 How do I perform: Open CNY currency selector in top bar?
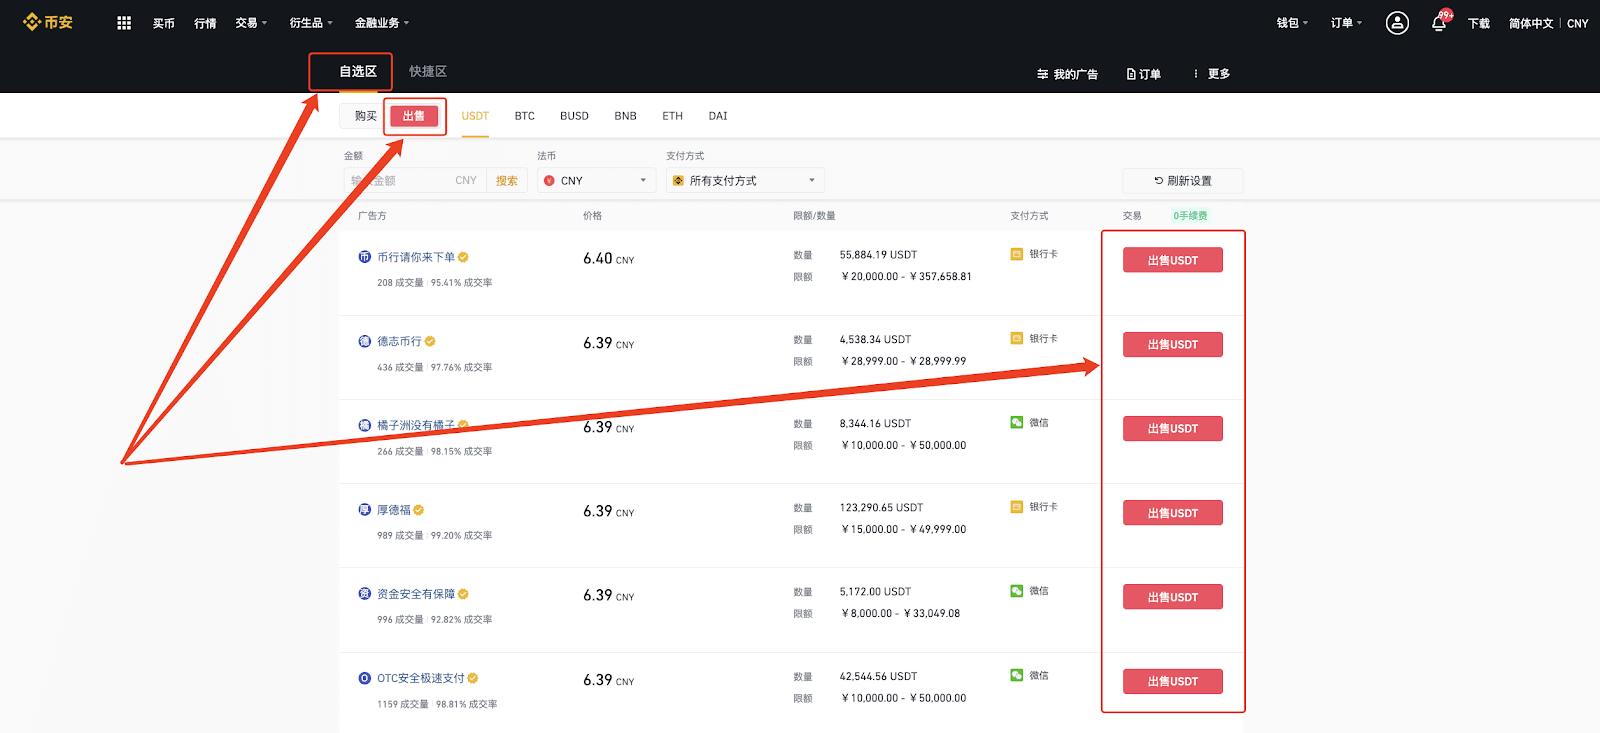[x=1577, y=23]
